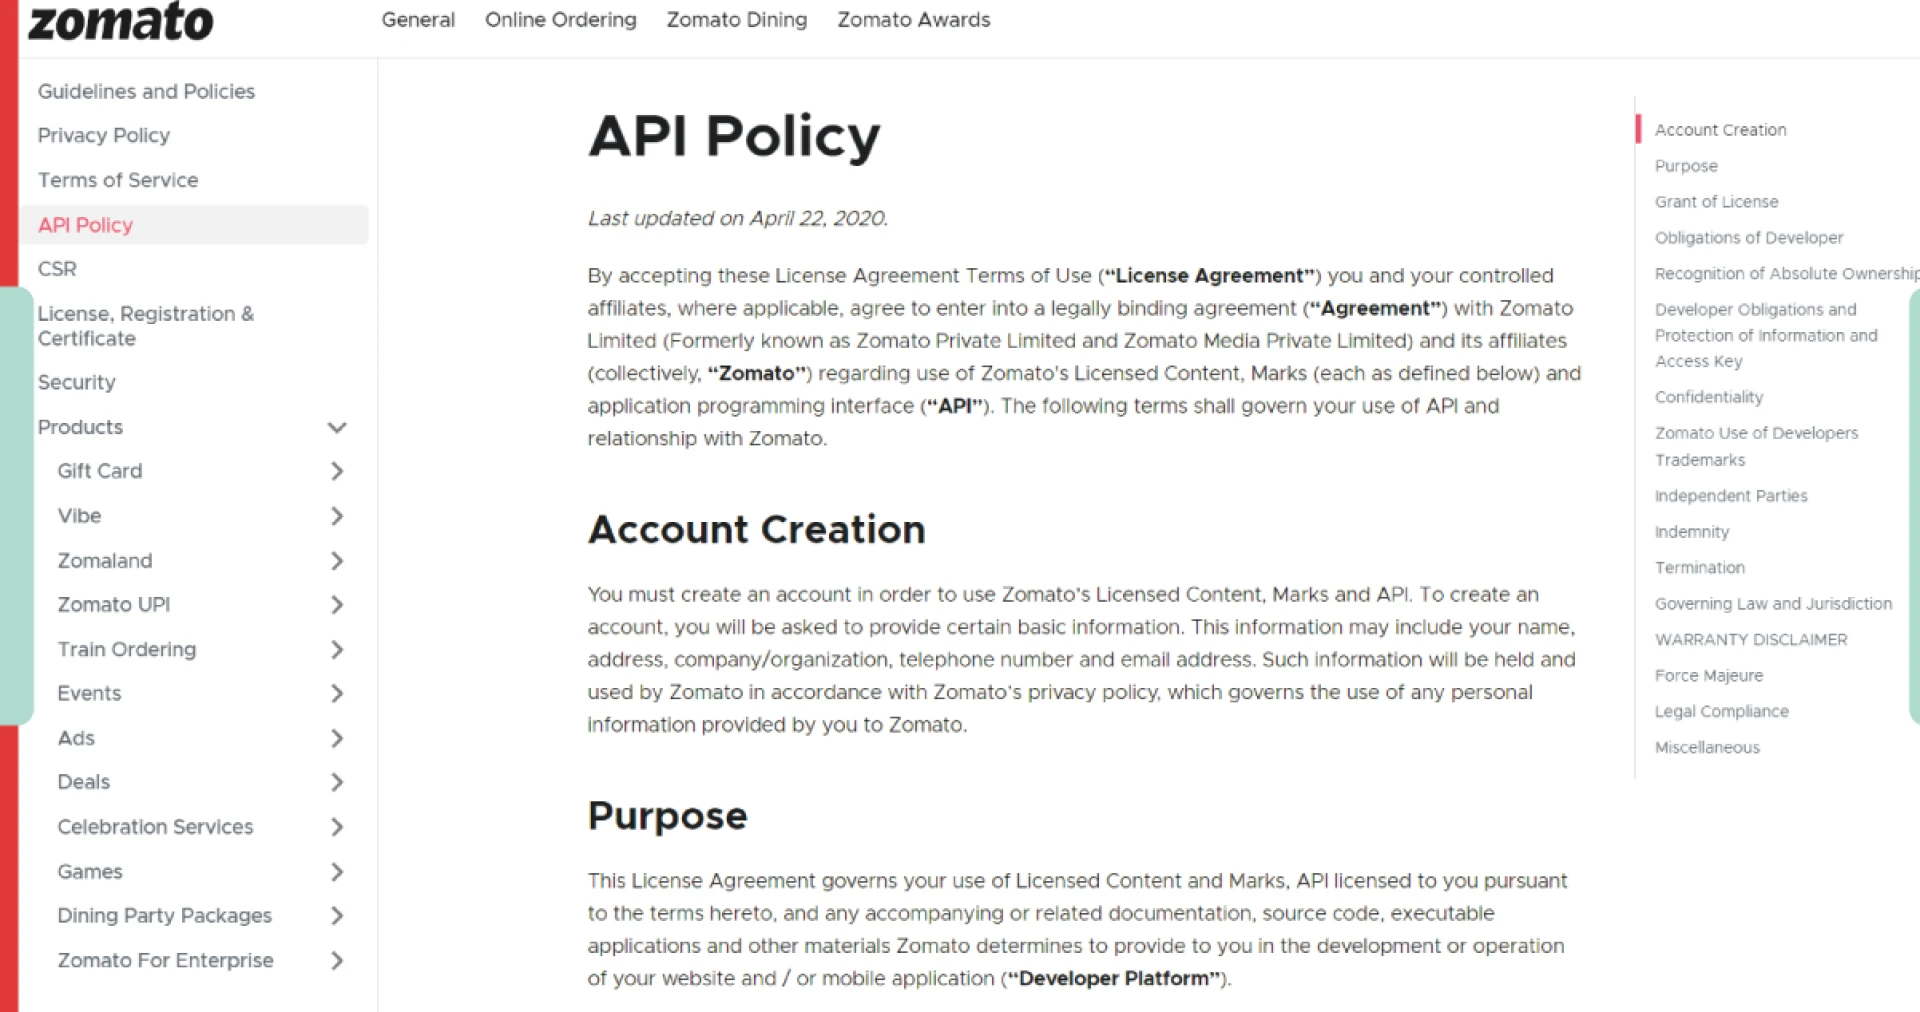View the CSR page
This screenshot has width=1920, height=1012.
(x=56, y=268)
